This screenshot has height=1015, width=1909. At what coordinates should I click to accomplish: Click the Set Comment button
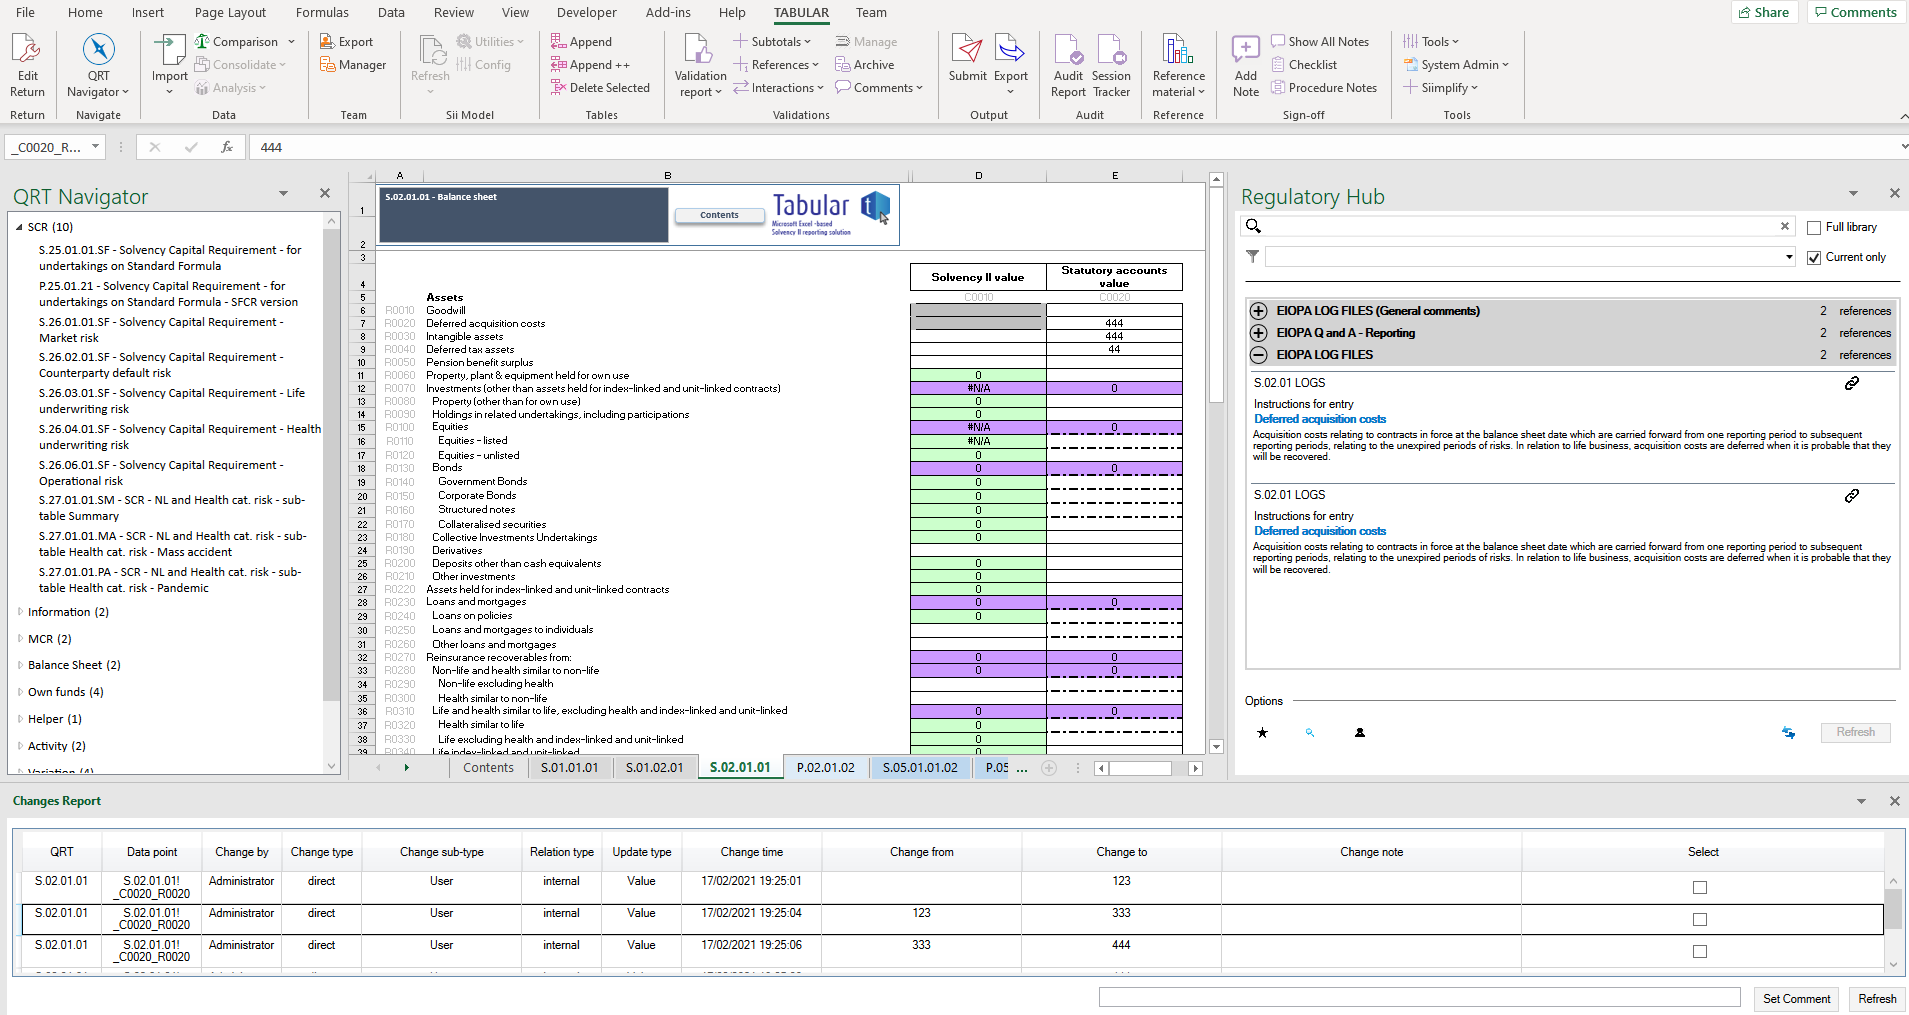[x=1796, y=999]
